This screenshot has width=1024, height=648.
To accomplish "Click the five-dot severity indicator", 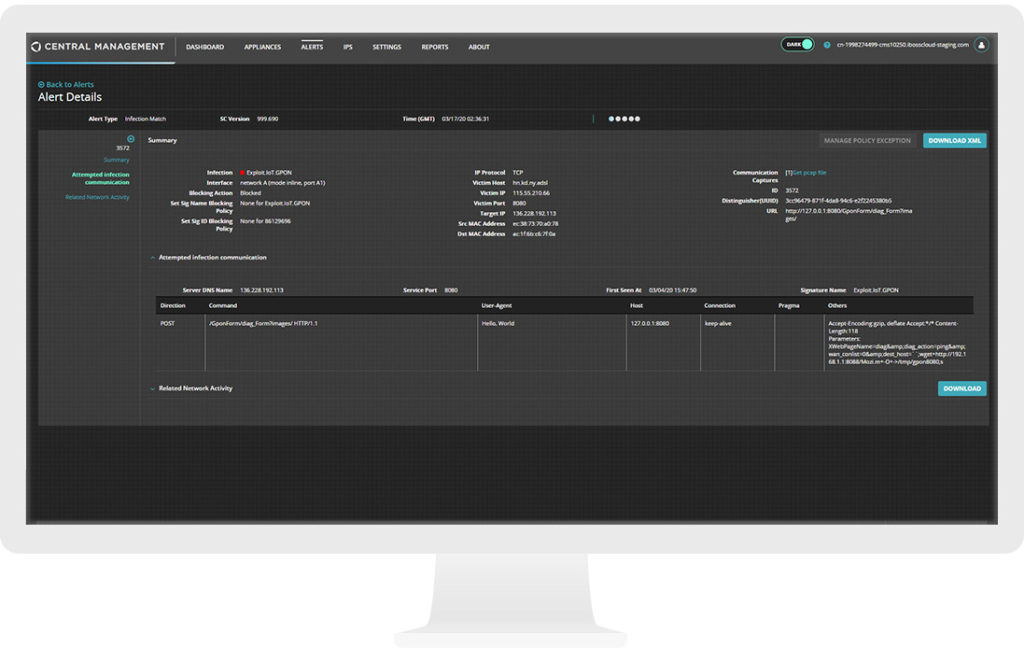I will [624, 119].
